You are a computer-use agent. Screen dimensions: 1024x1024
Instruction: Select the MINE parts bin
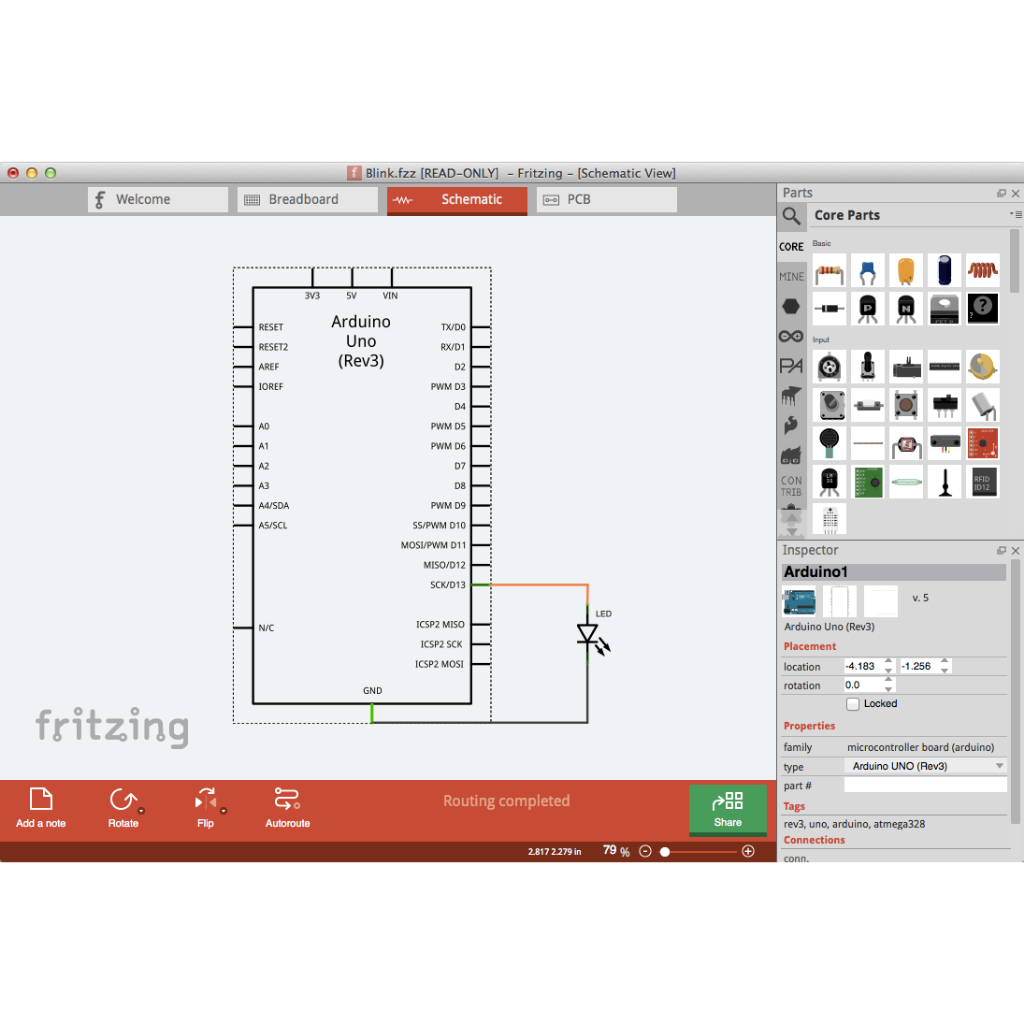click(791, 277)
